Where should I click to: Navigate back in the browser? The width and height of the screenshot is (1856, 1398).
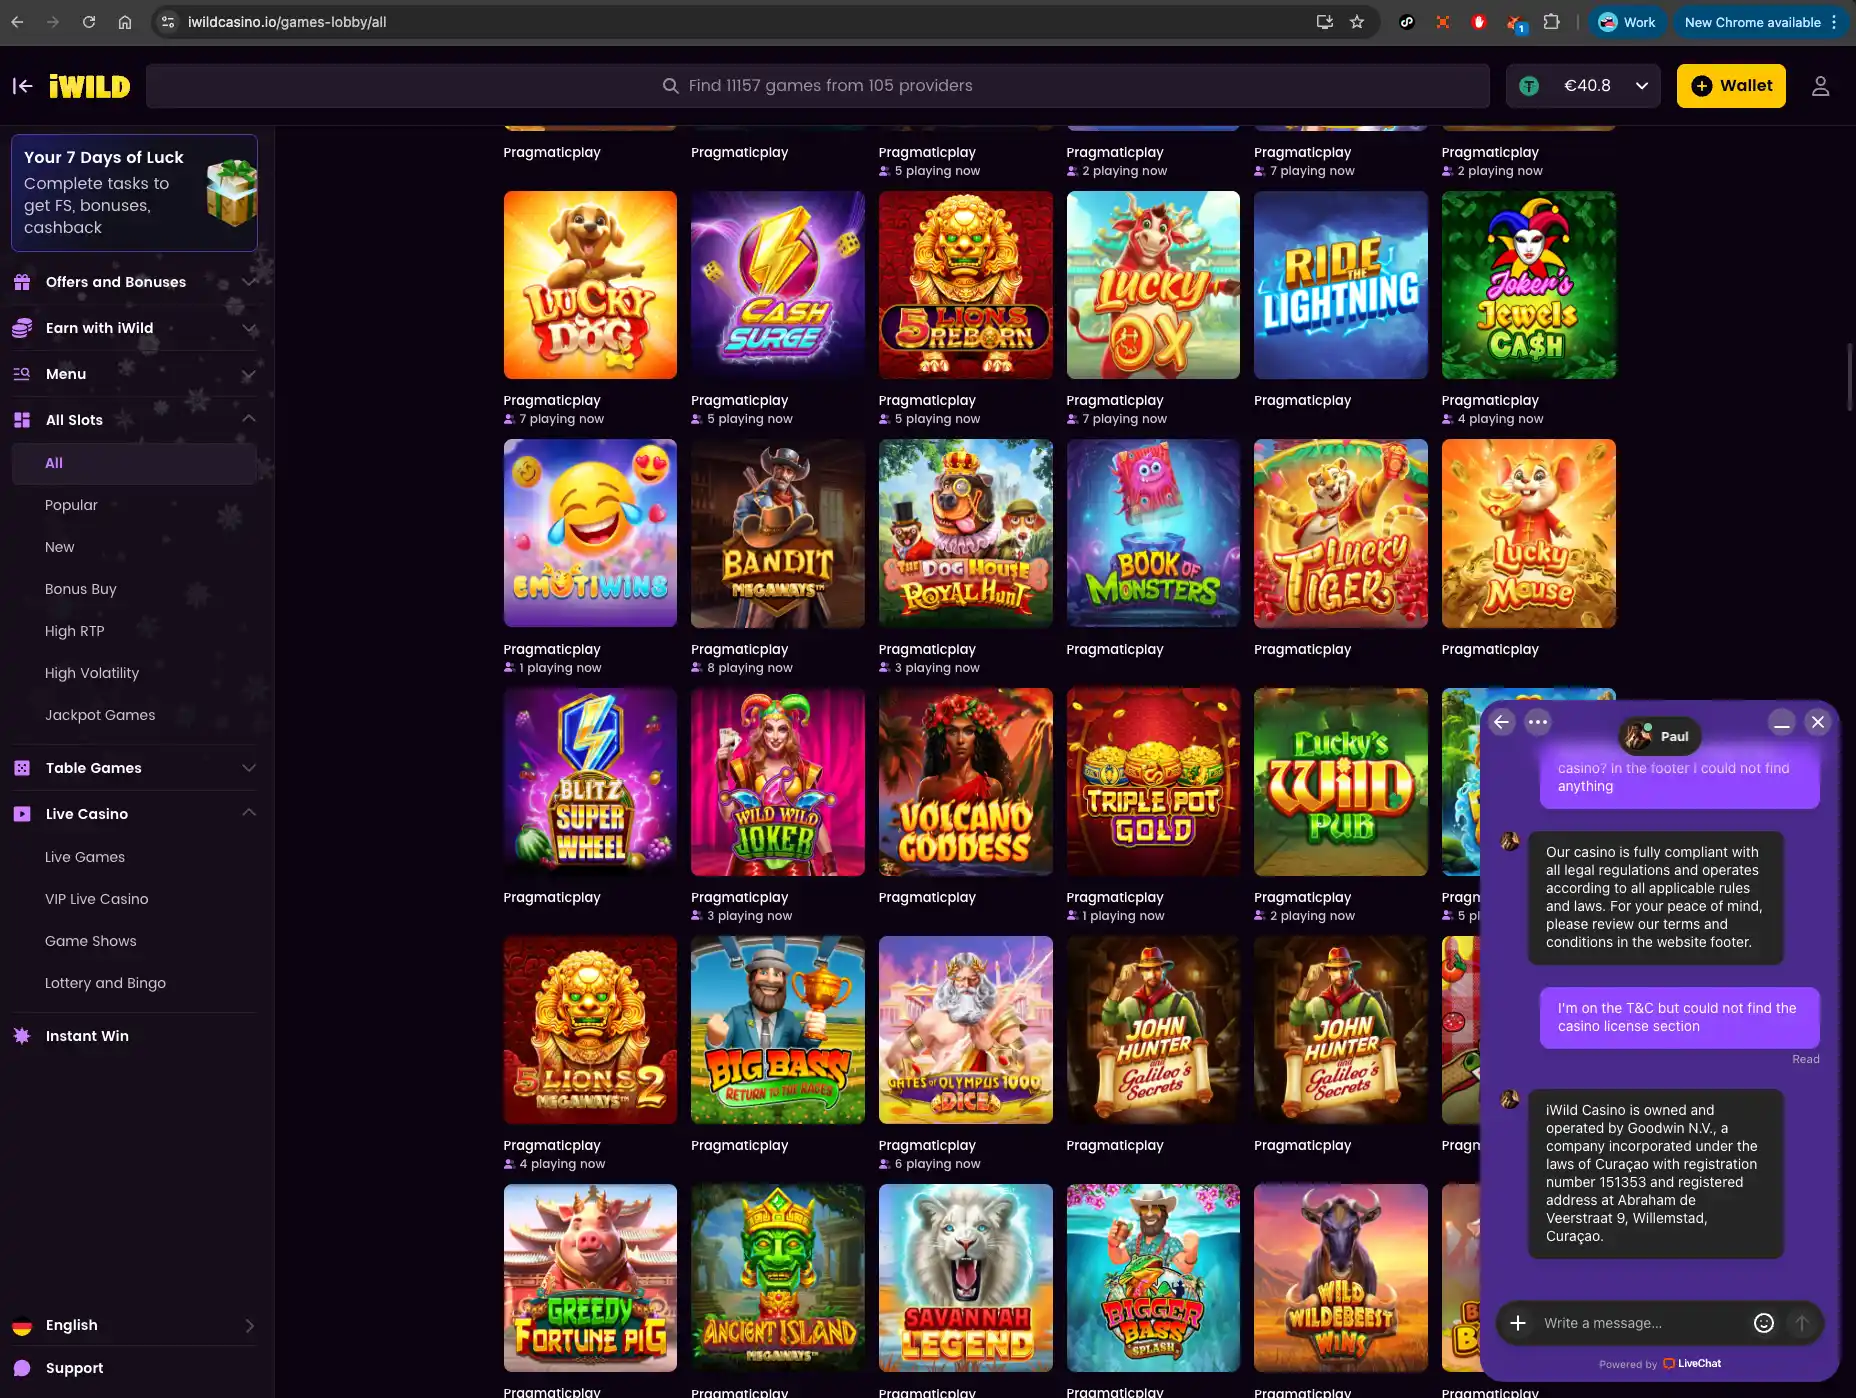17,22
